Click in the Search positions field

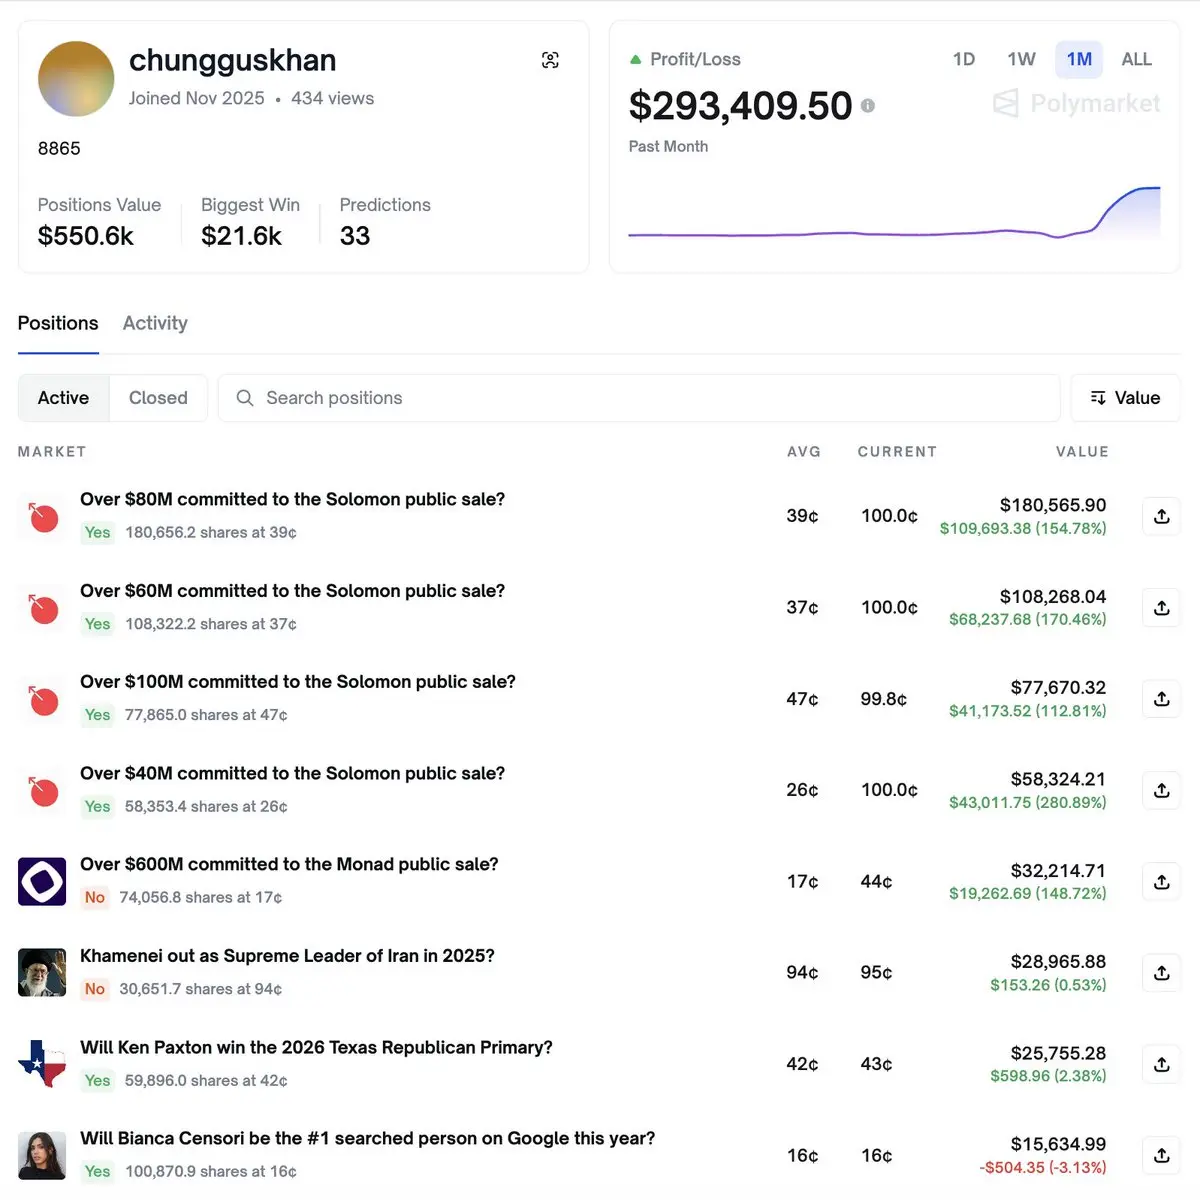[639, 398]
